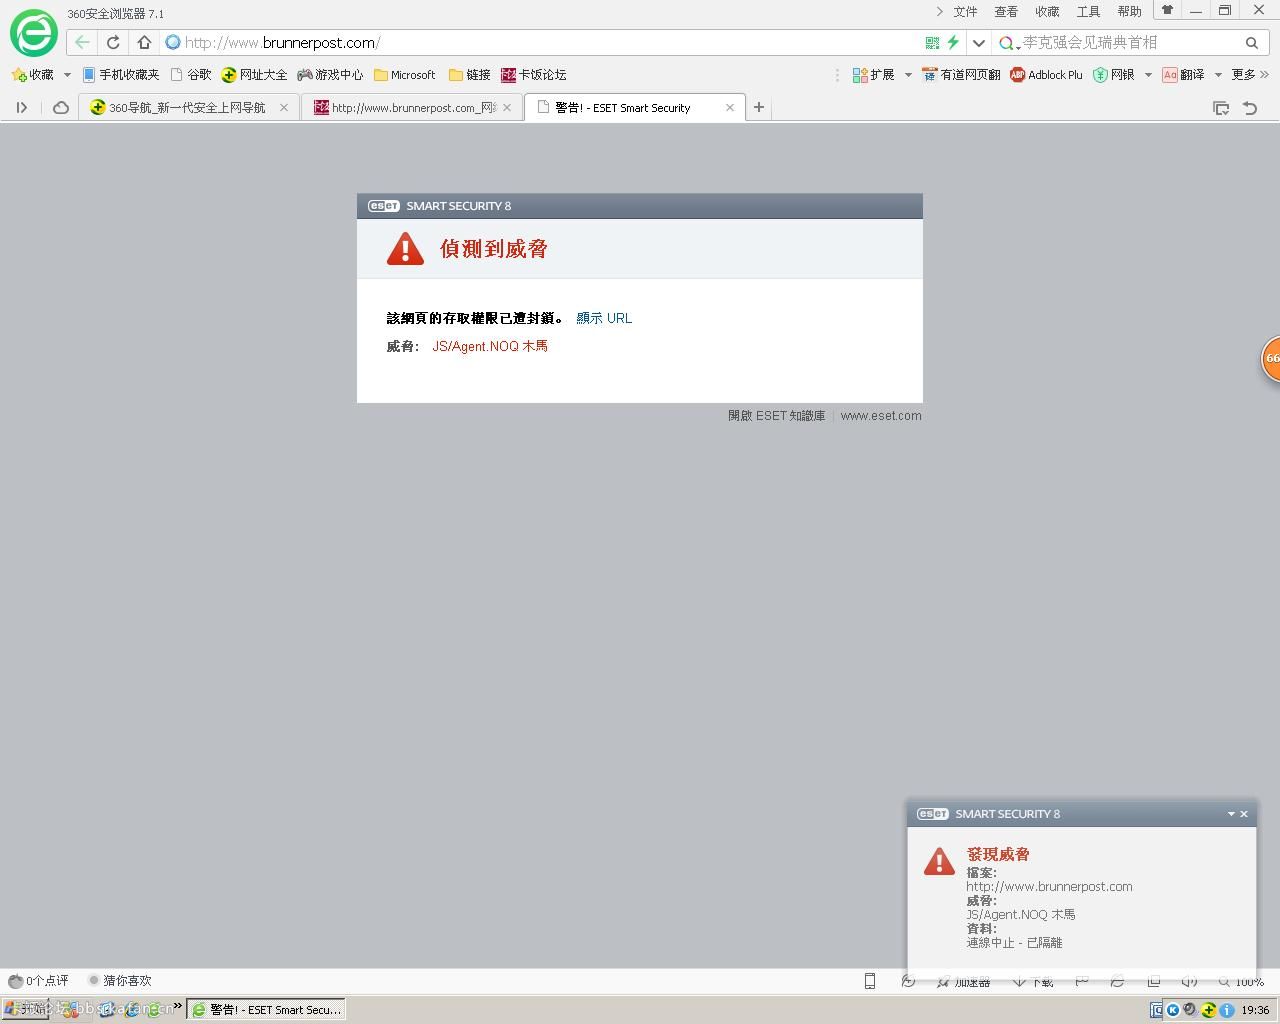The image size is (1280, 1024).
Task: Open the 卡饭论坛 bookmark
Action: (x=533, y=75)
